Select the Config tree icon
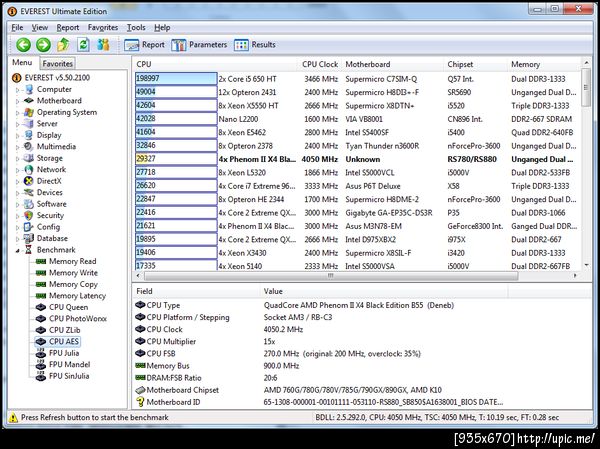 [x=29, y=227]
